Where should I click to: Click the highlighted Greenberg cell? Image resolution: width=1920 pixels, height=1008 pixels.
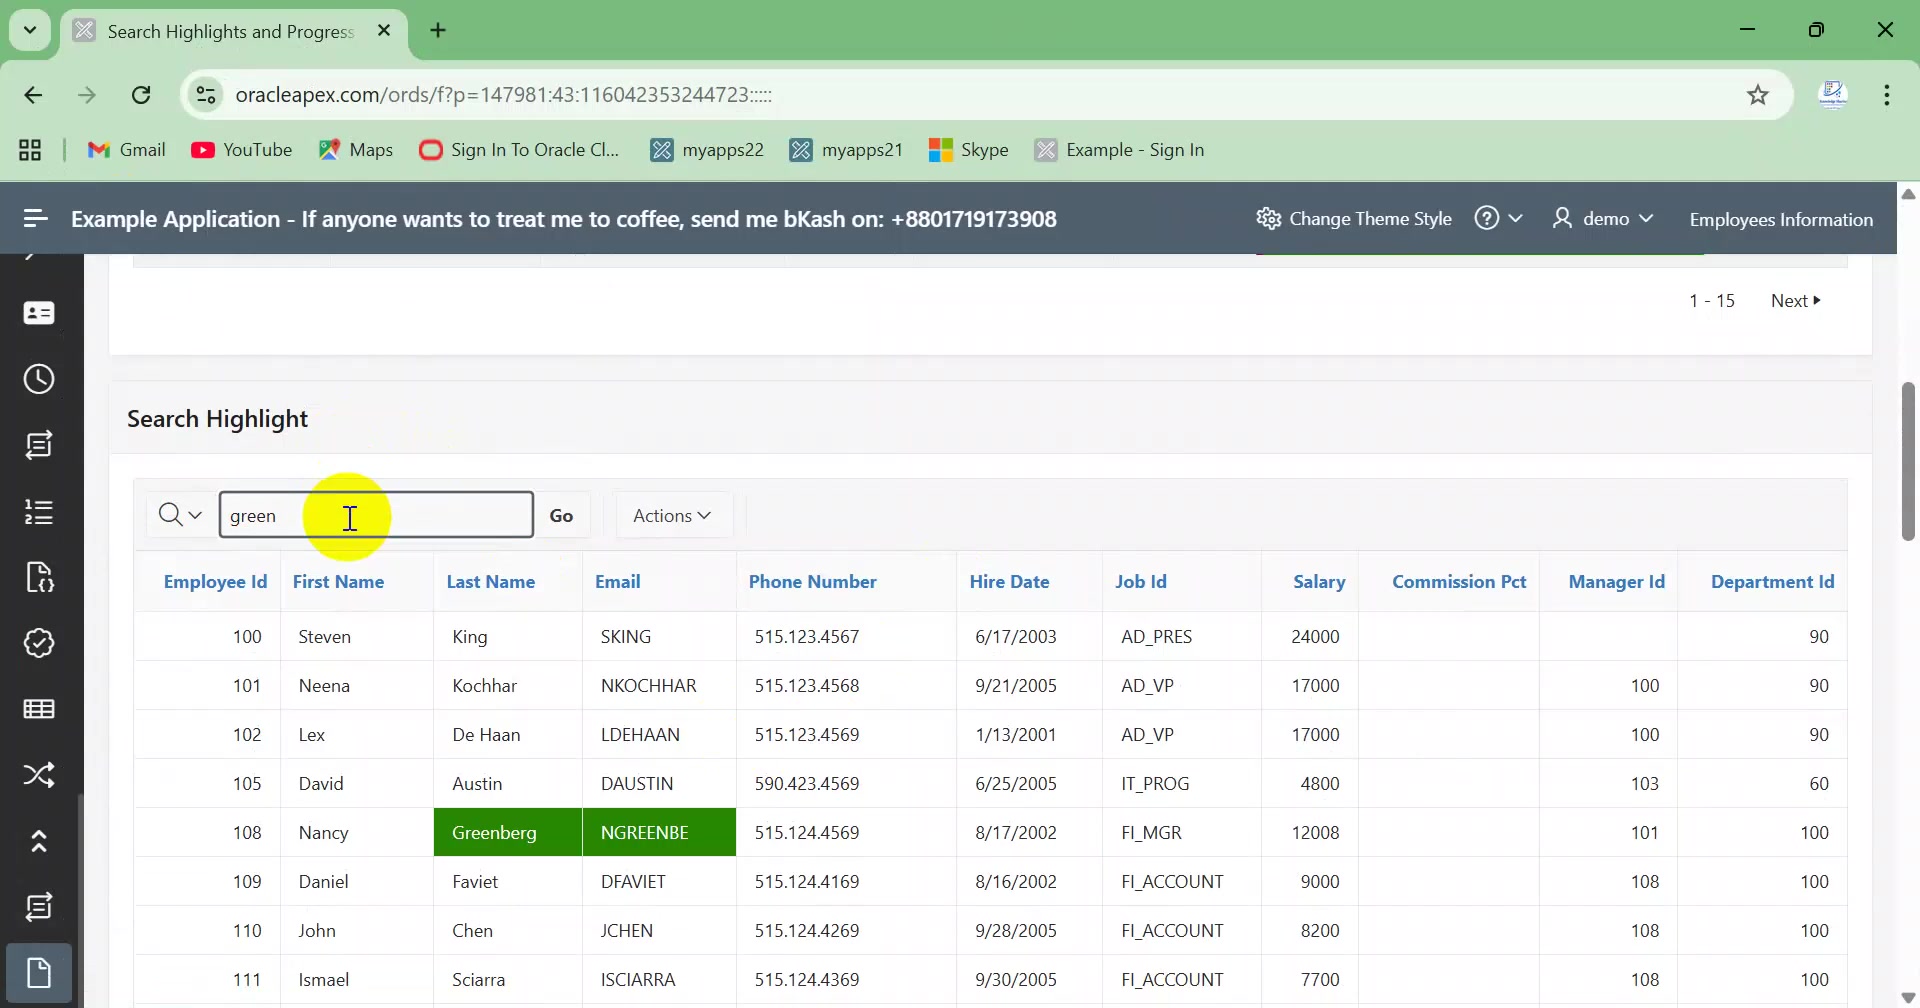coord(508,832)
